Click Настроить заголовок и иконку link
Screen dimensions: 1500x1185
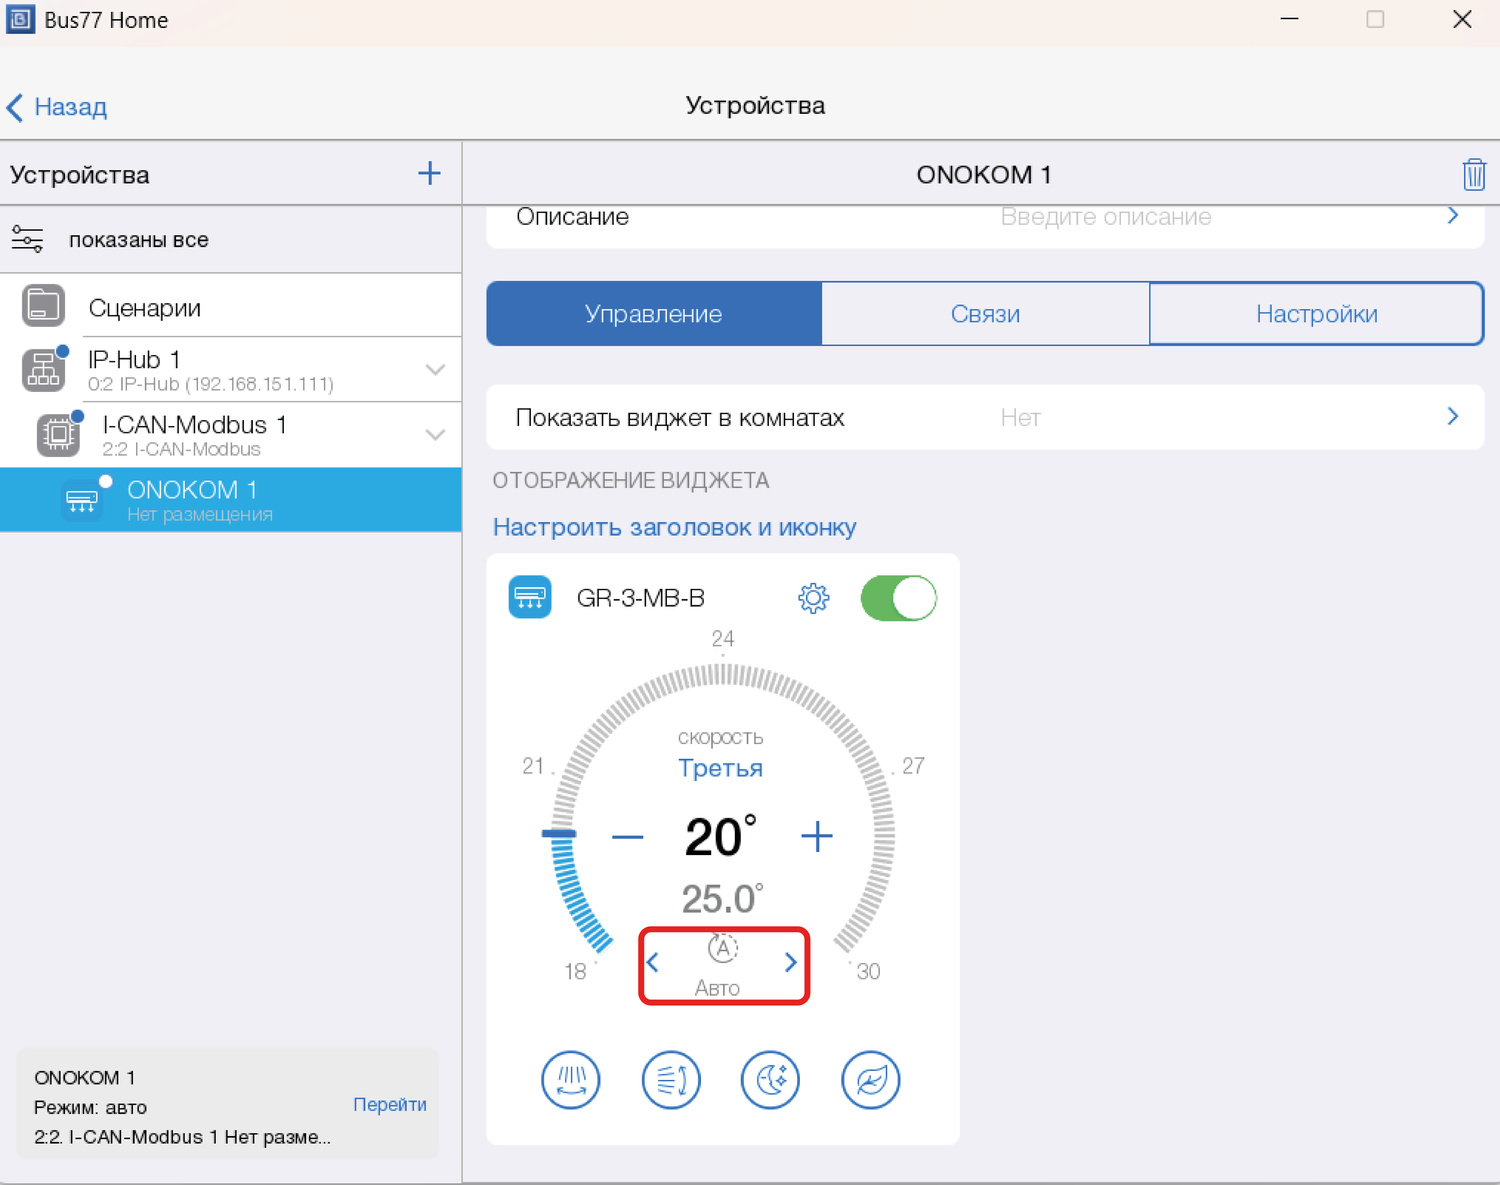point(674,527)
